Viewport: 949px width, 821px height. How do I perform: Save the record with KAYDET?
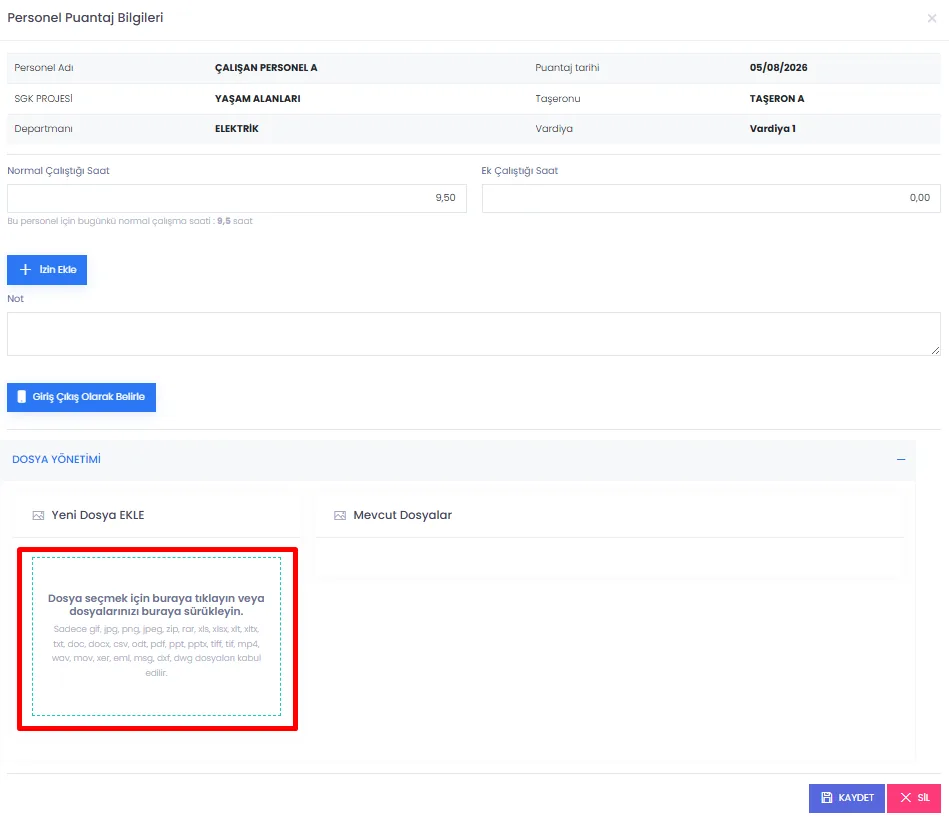coord(847,798)
